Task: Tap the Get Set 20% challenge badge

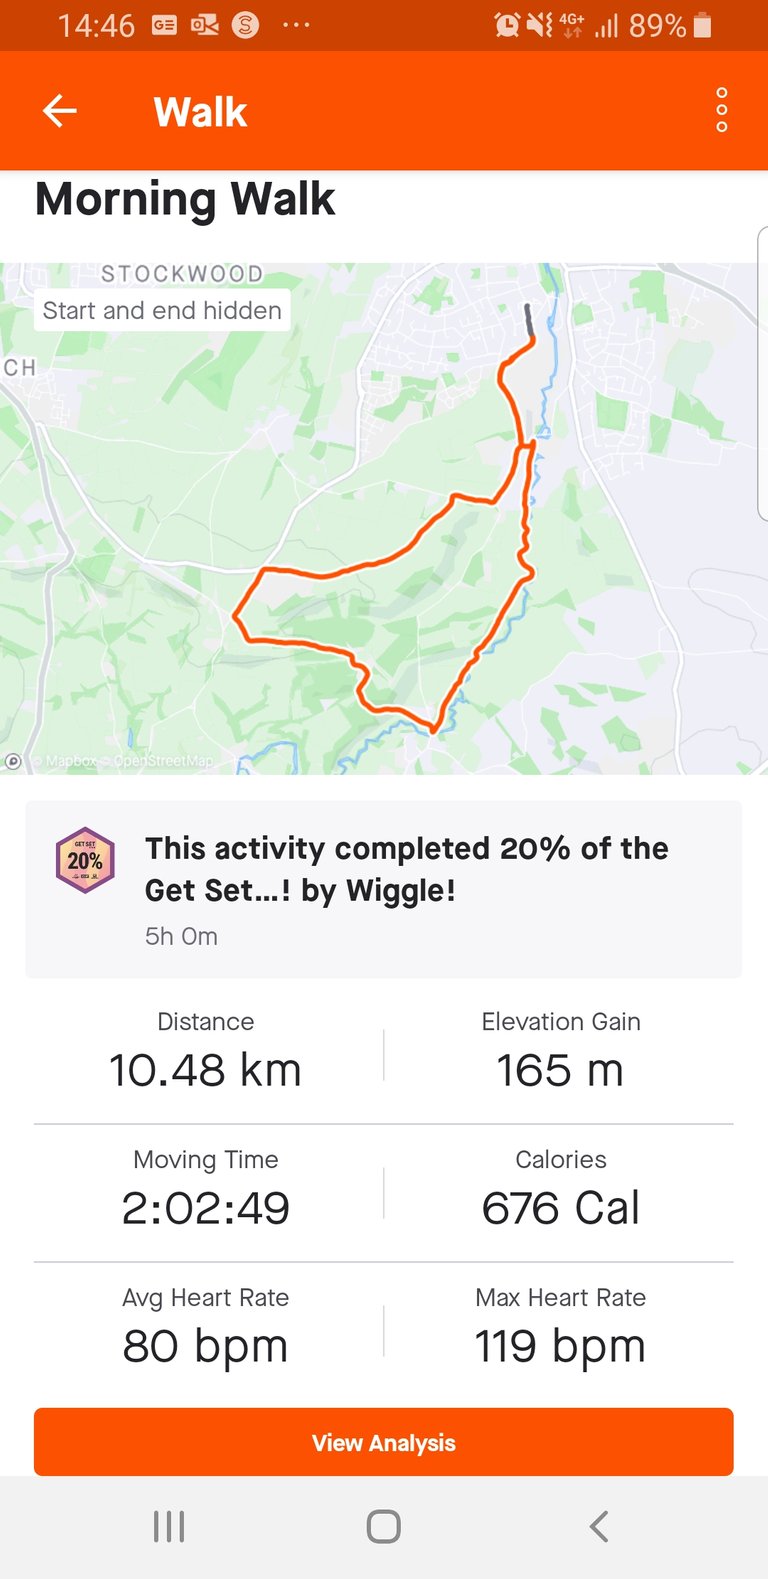Action: 85,860
